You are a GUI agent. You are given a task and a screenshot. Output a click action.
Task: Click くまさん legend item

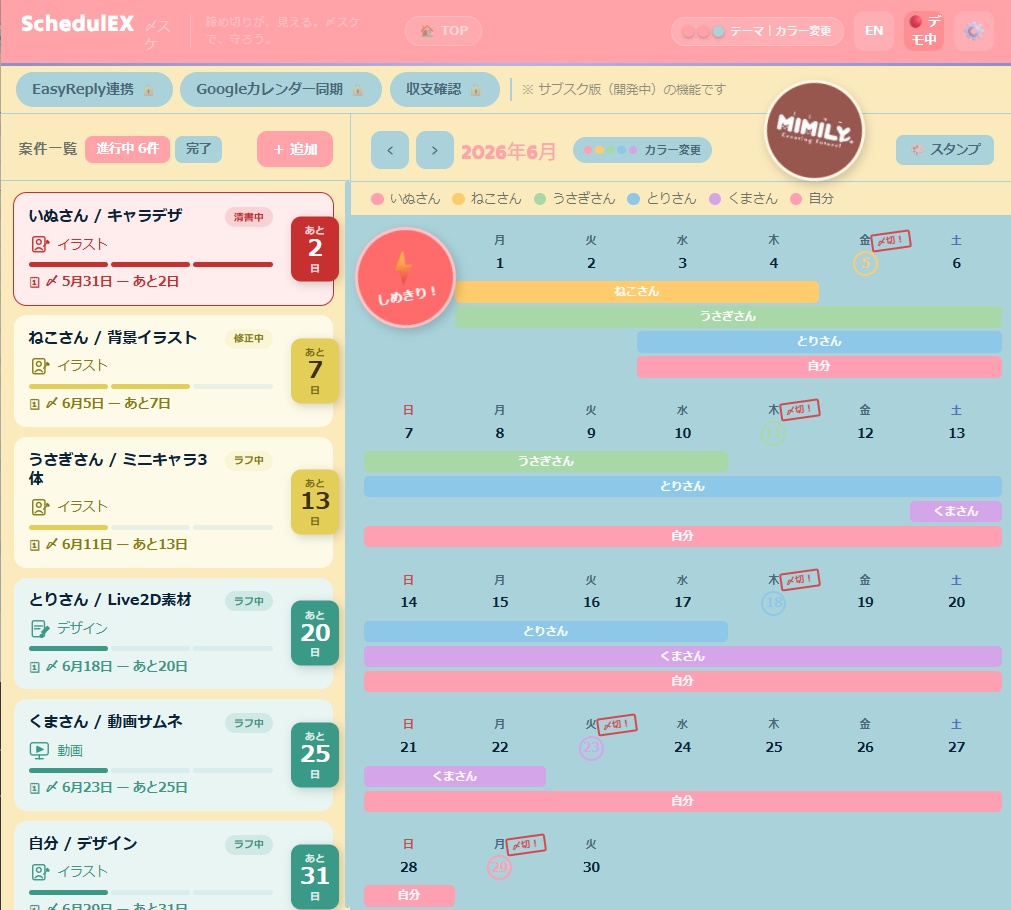743,199
